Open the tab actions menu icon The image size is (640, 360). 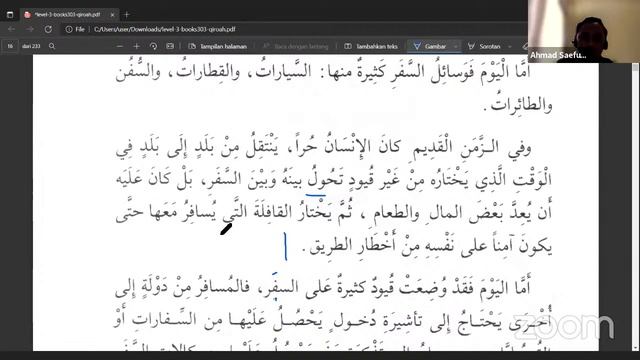pyautogui.click(x=10, y=15)
